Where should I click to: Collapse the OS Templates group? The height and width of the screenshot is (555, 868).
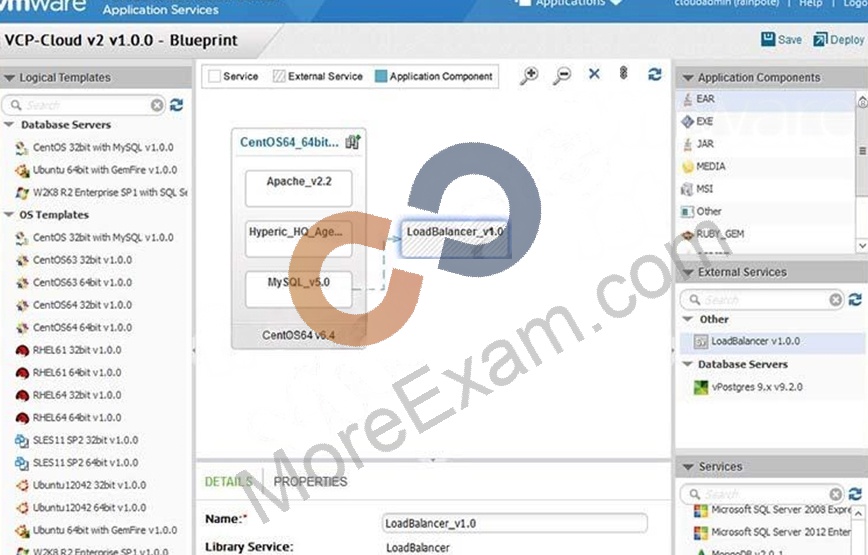[x=9, y=215]
